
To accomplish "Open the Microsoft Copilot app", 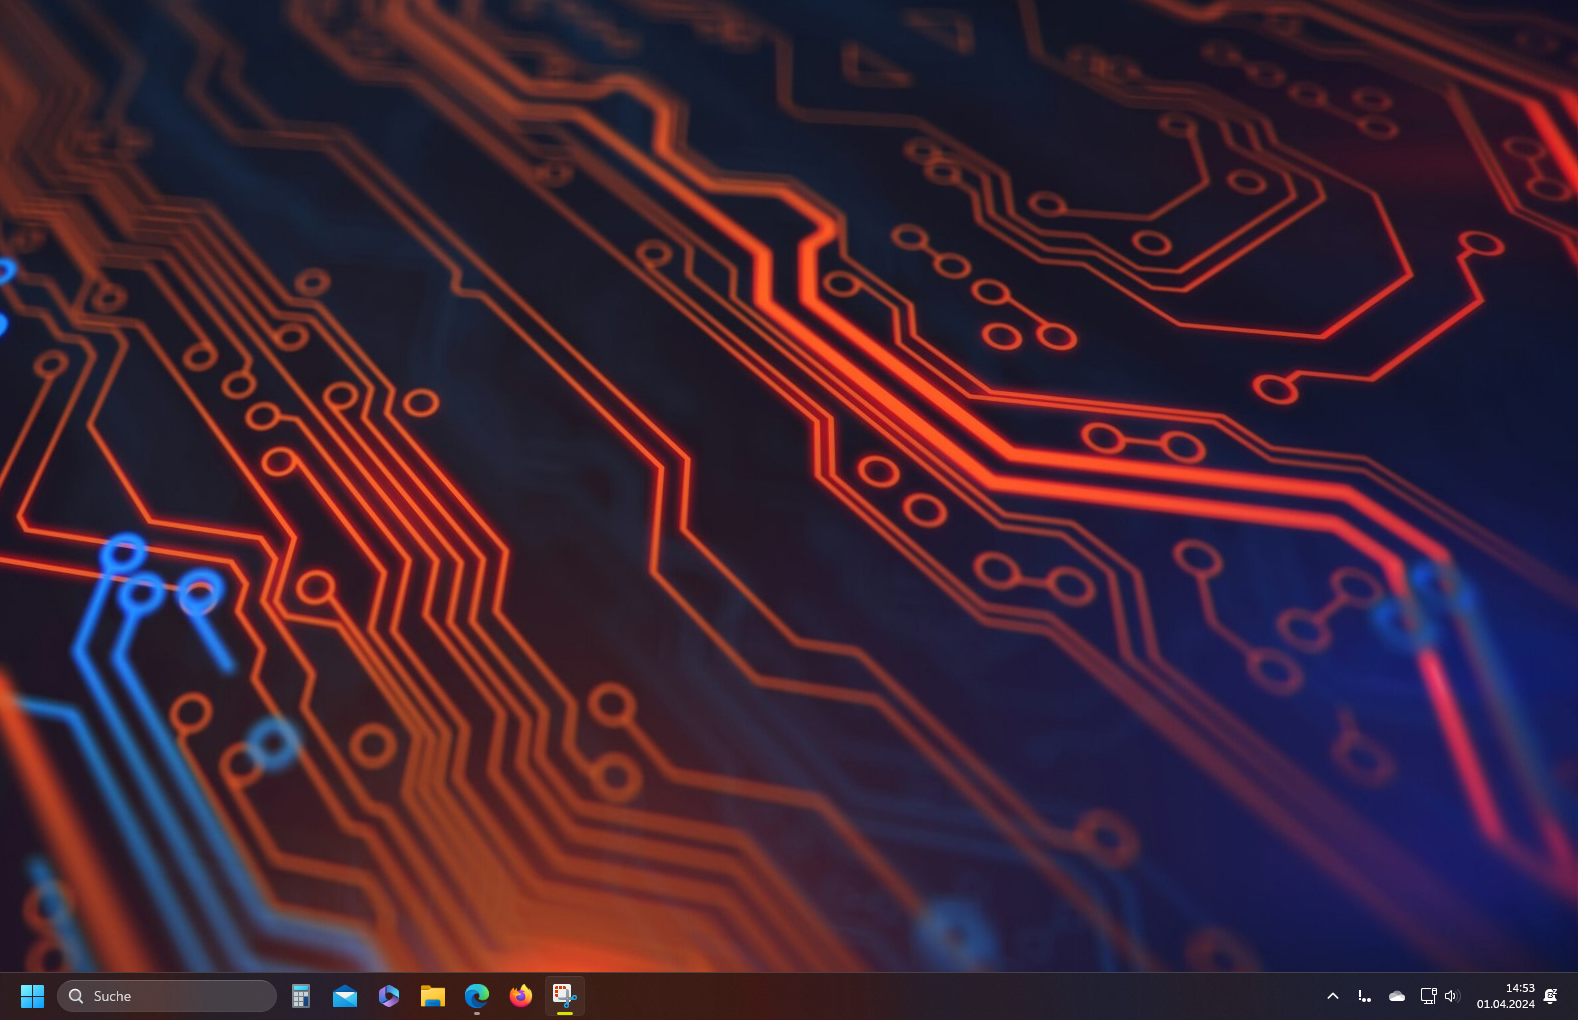I will (389, 996).
